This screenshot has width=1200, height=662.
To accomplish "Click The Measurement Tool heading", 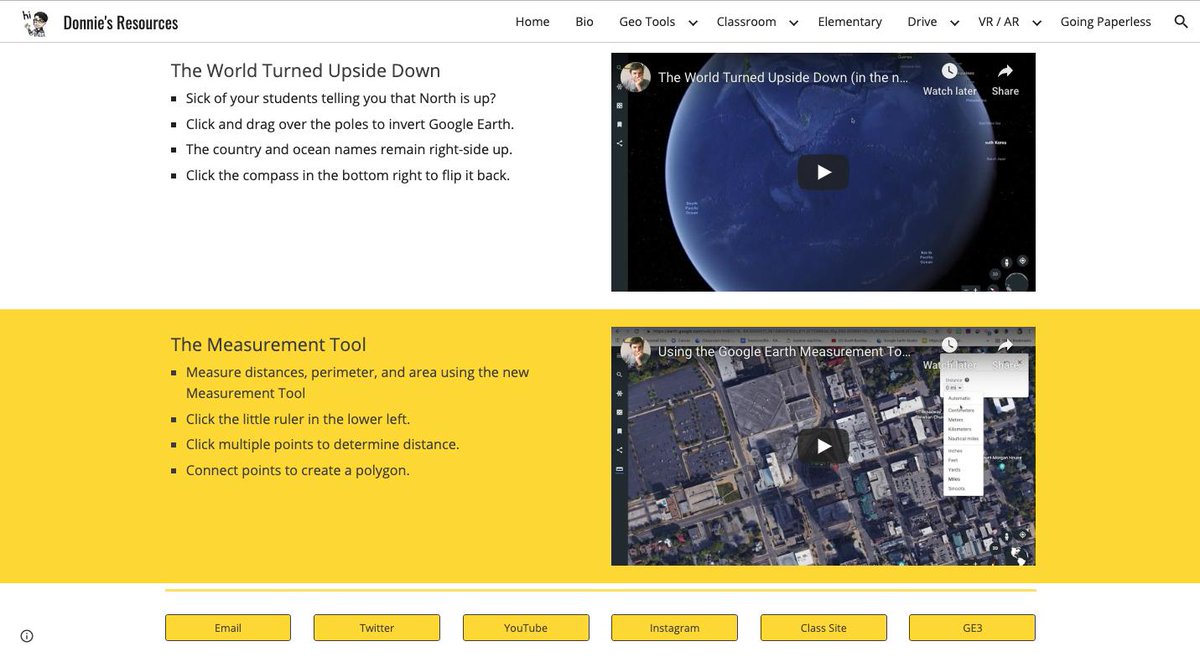I will [268, 345].
